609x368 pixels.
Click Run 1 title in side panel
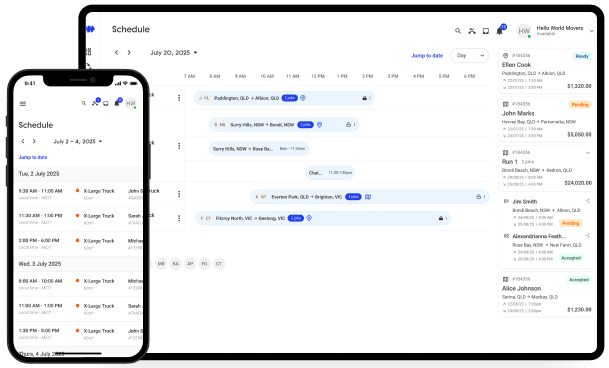pyautogui.click(x=509, y=162)
